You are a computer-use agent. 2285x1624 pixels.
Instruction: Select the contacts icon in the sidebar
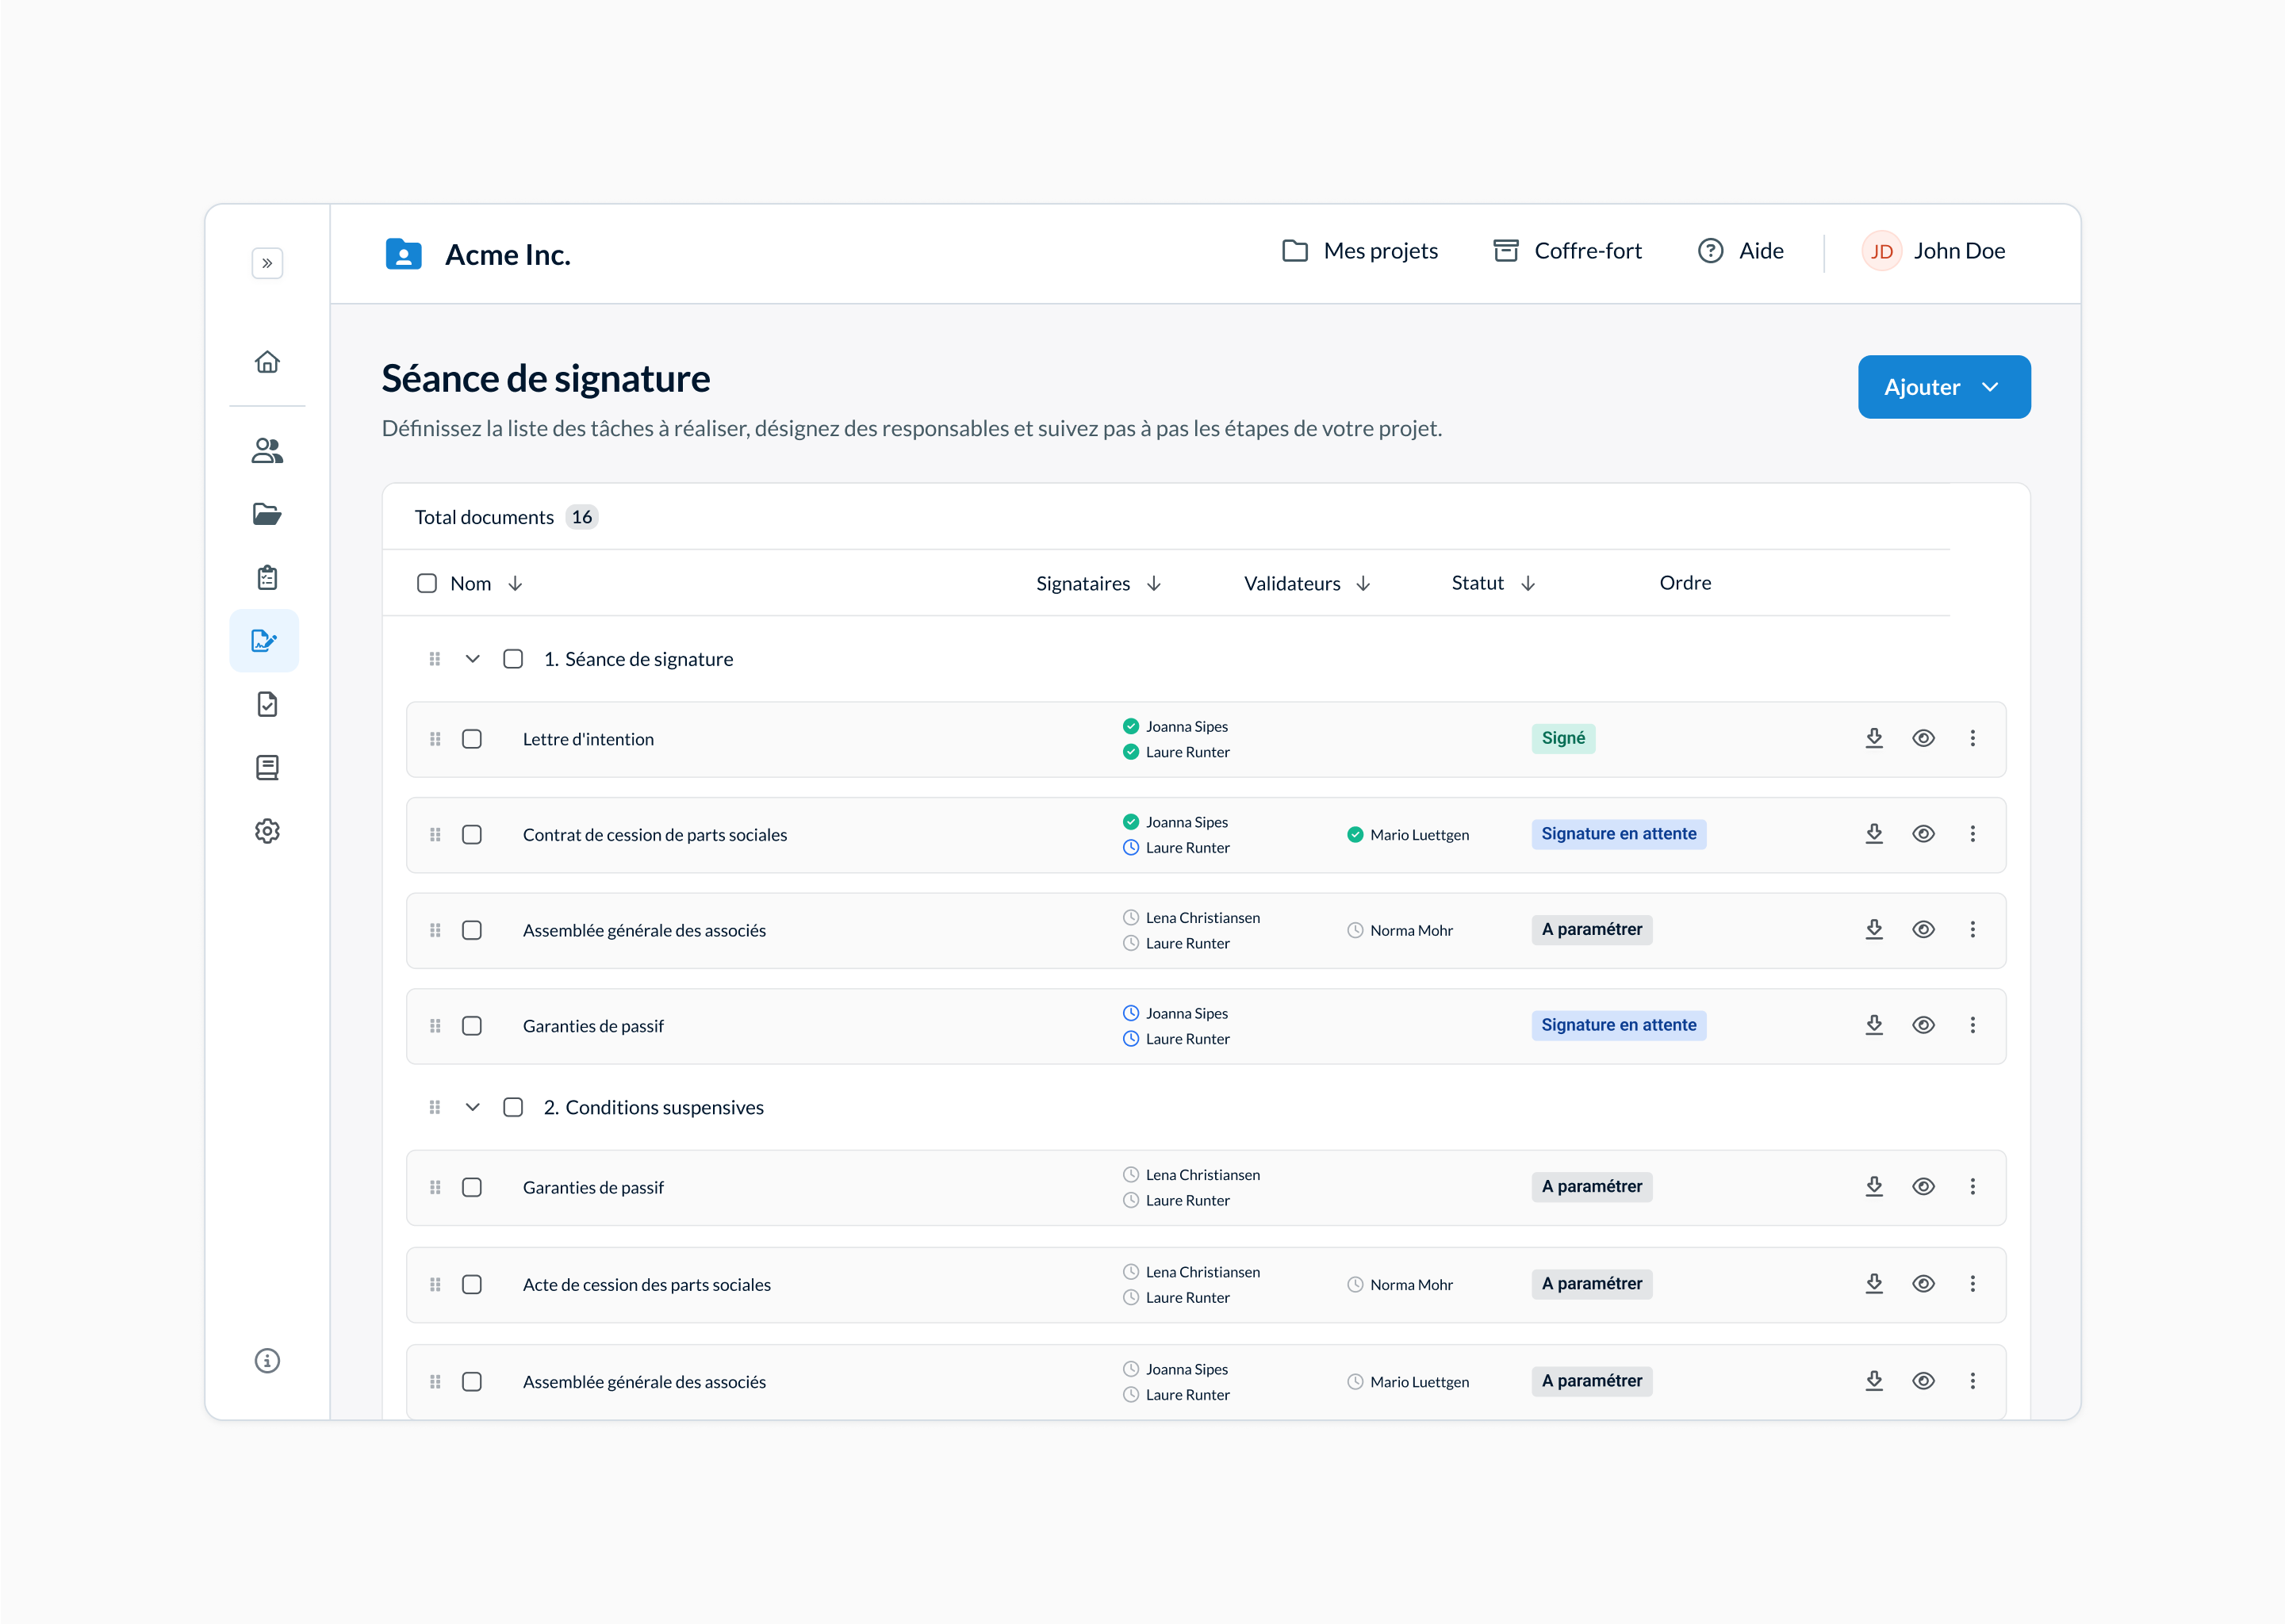267,451
